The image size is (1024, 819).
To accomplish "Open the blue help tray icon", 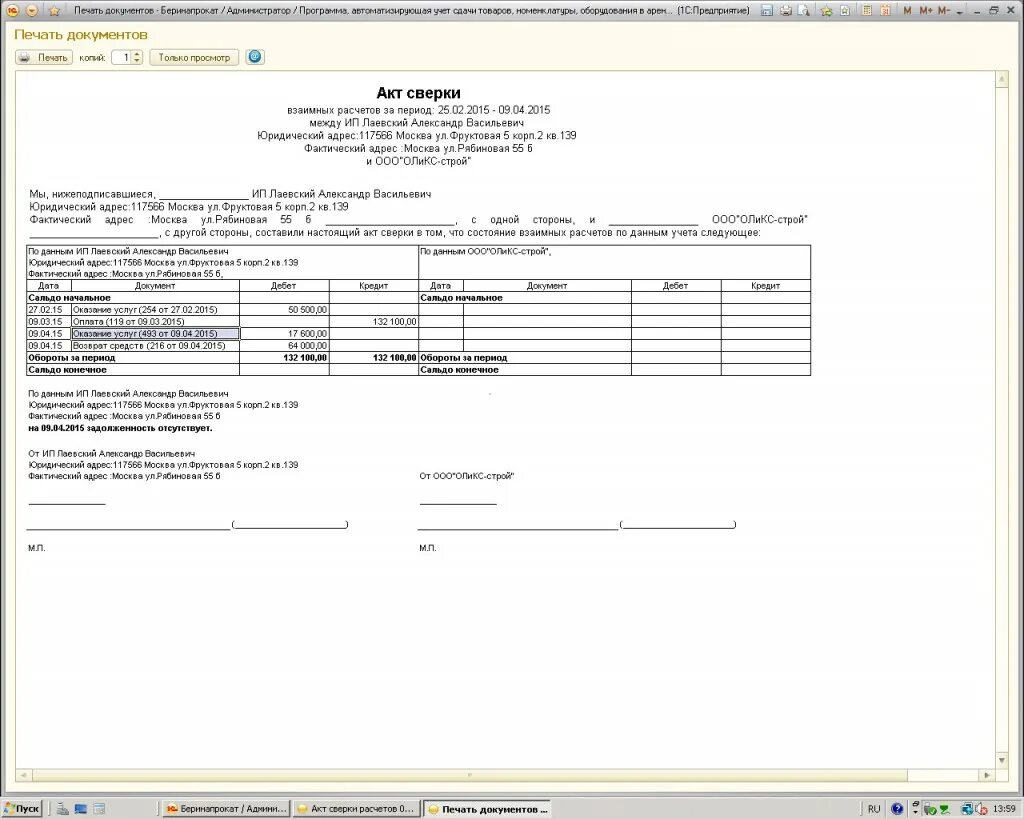I will (897, 809).
